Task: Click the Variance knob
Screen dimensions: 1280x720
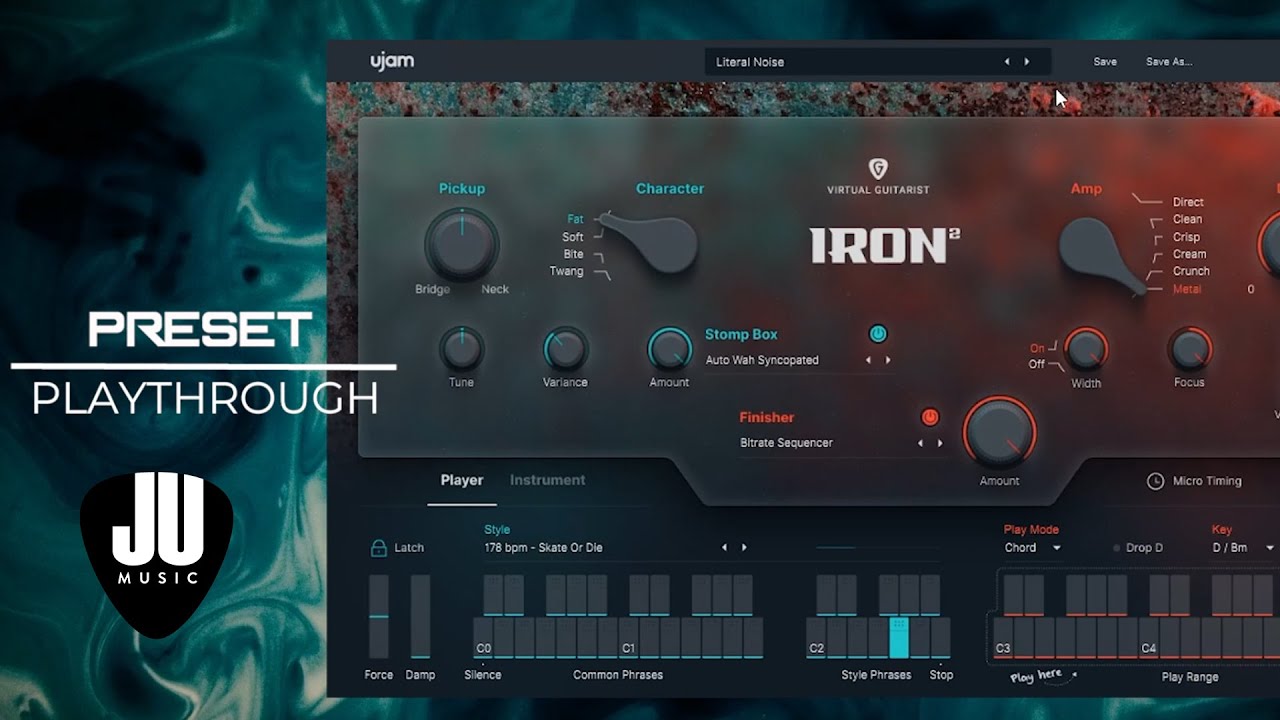Action: 565,350
